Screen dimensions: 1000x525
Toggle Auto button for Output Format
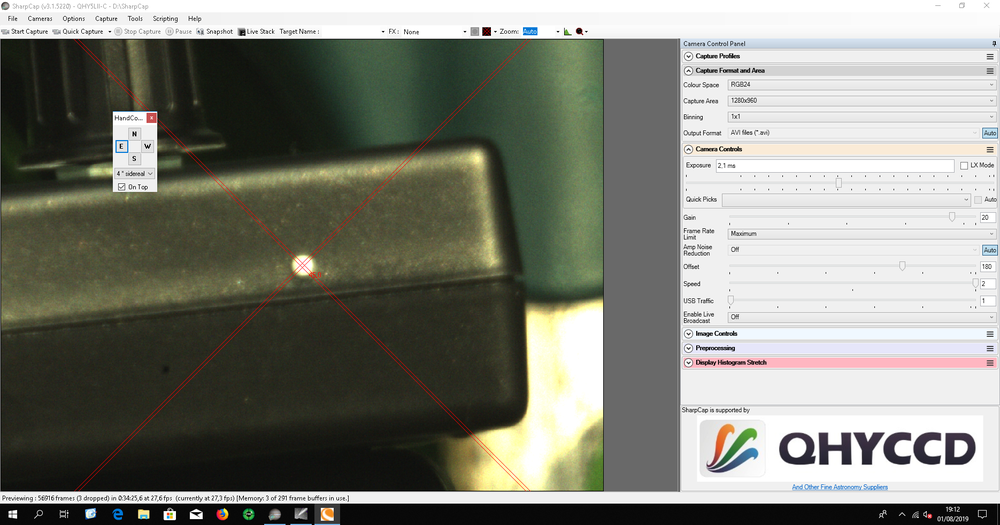click(x=989, y=133)
